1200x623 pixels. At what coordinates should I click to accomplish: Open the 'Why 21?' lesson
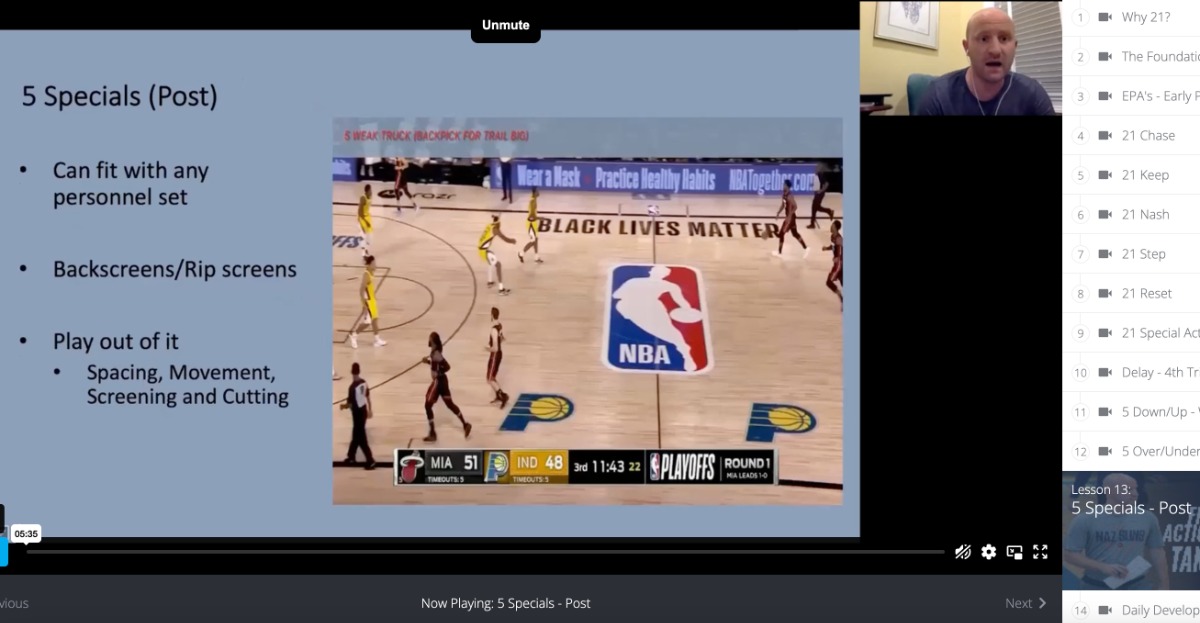pos(1148,17)
